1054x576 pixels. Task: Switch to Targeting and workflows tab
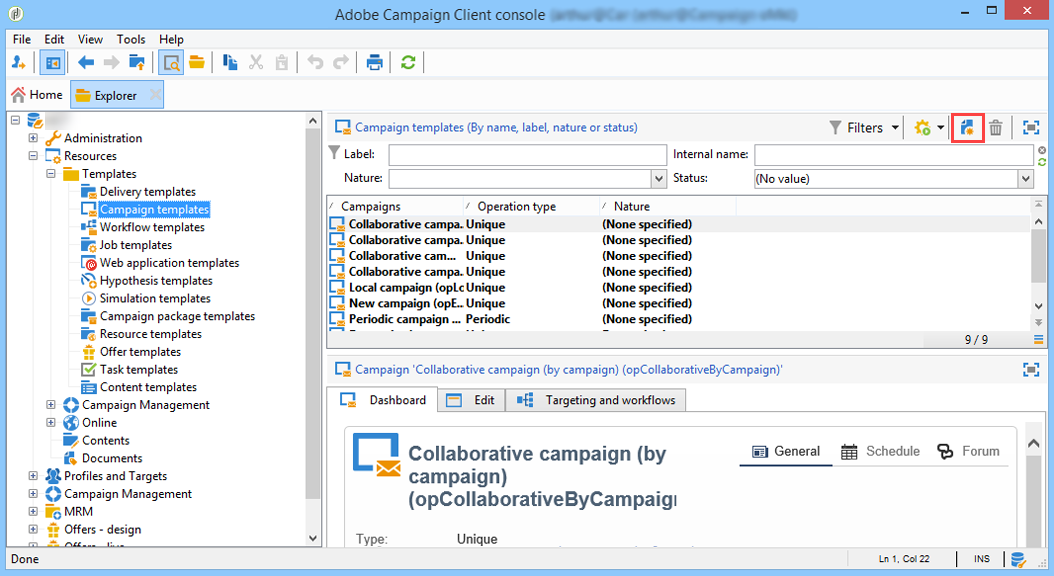point(596,400)
